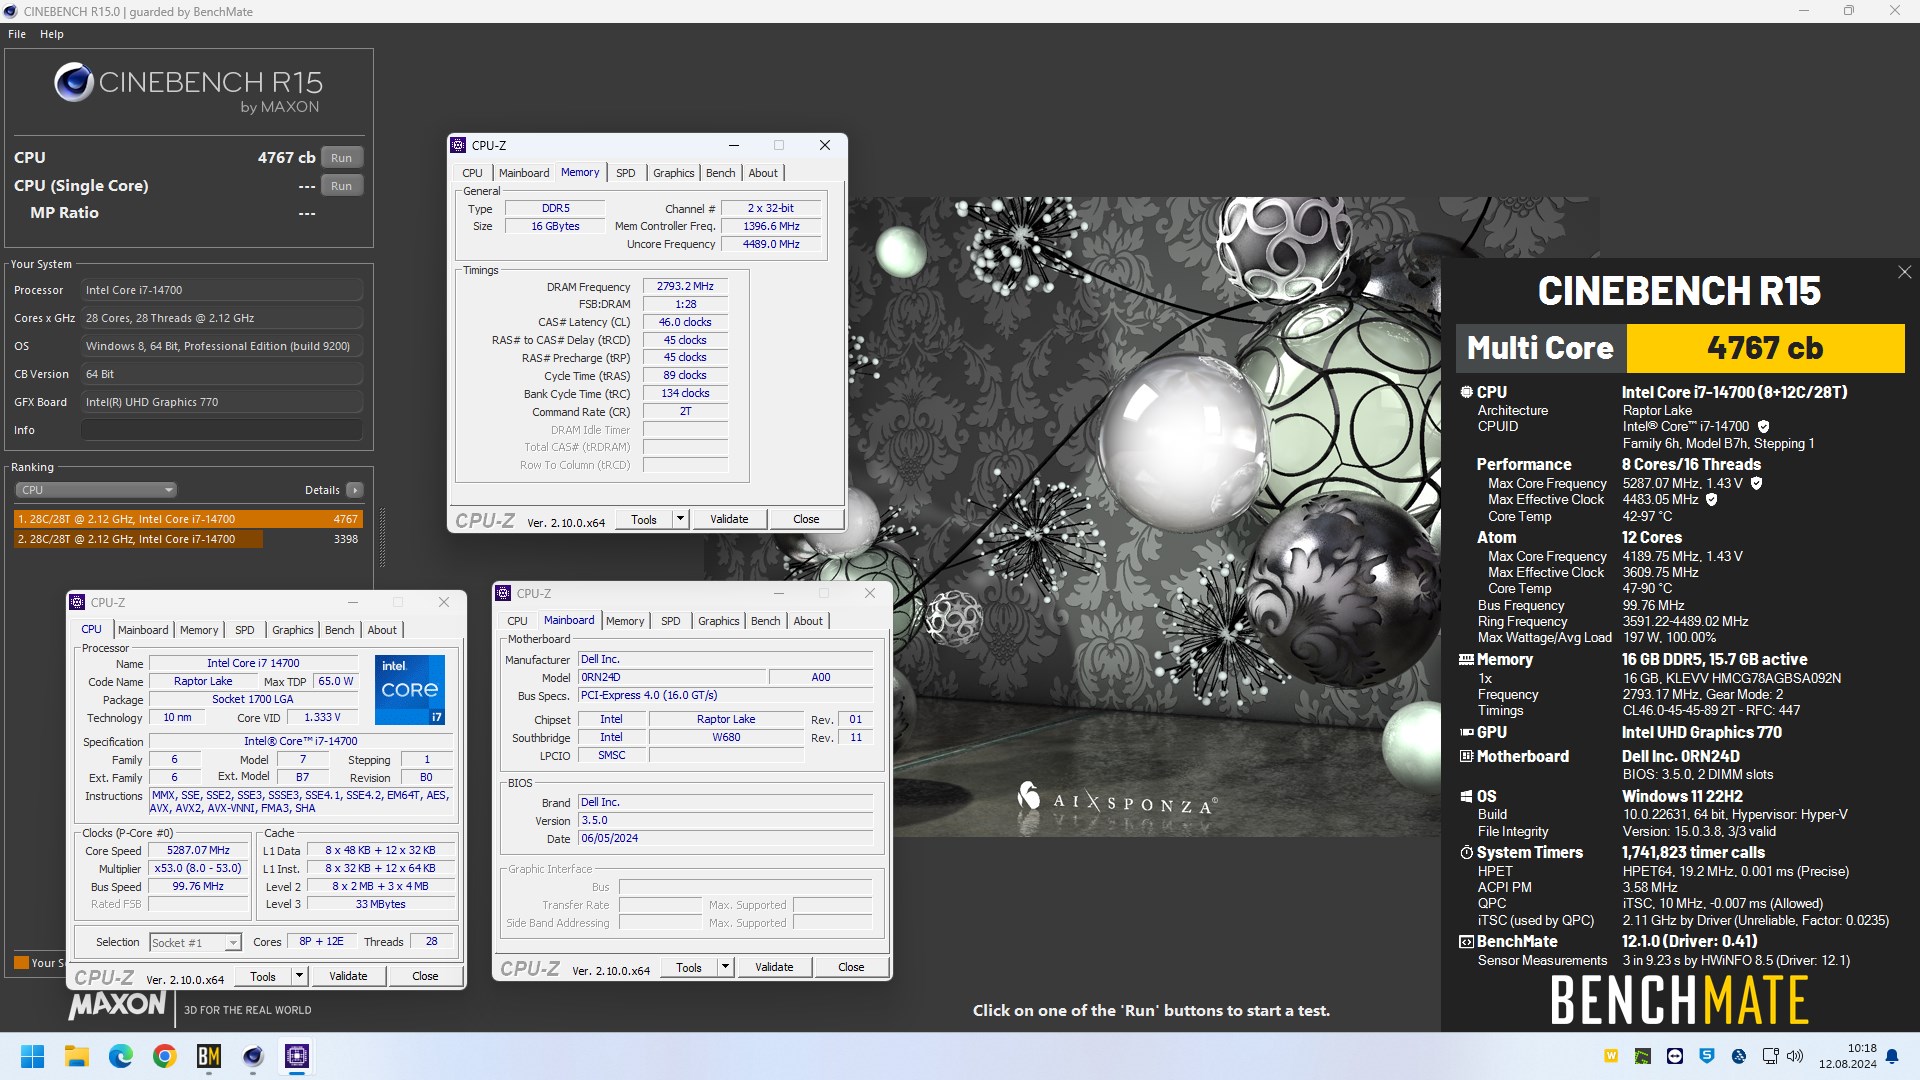Click Tools button in CPU tab CPU-Z window

tap(263, 976)
